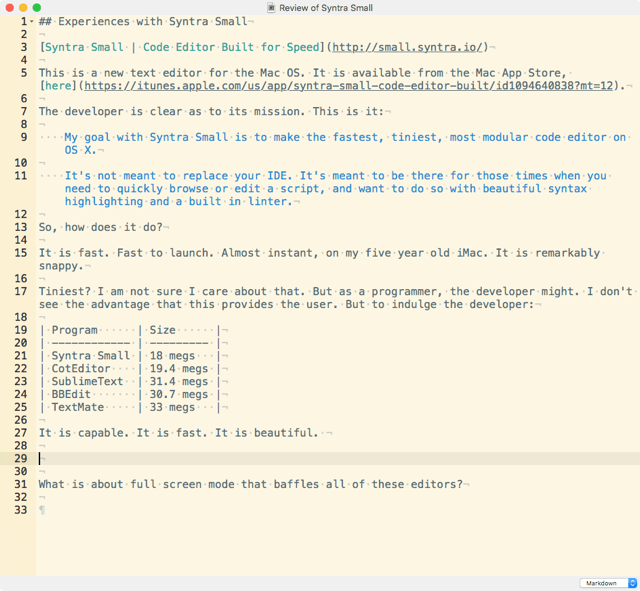The image size is (640, 591).
Task: Click the "CotEditor" table cell
Action: click(x=81, y=369)
